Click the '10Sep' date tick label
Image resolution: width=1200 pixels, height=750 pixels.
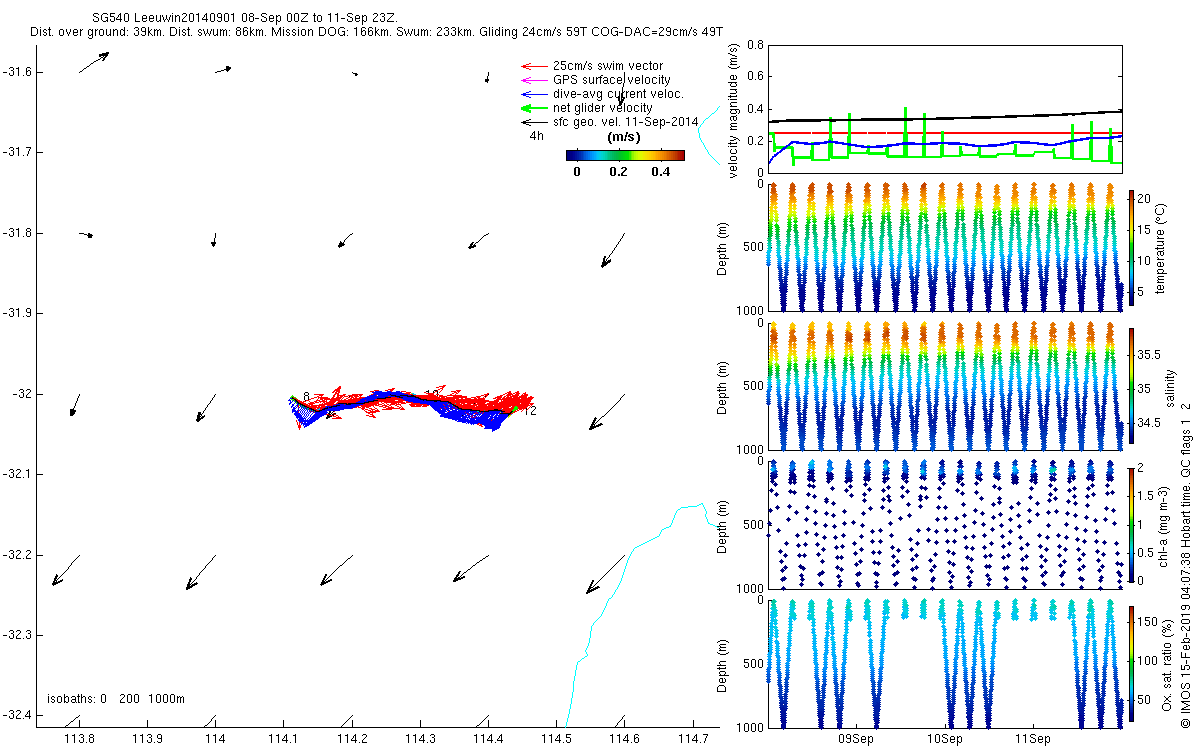point(944,739)
